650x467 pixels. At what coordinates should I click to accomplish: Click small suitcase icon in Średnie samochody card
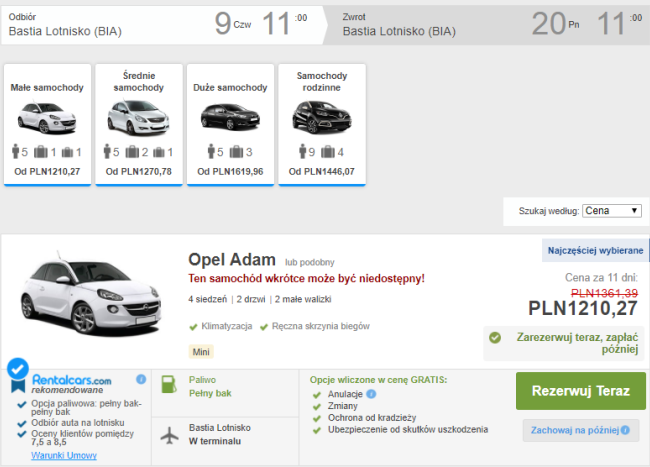pos(159,152)
